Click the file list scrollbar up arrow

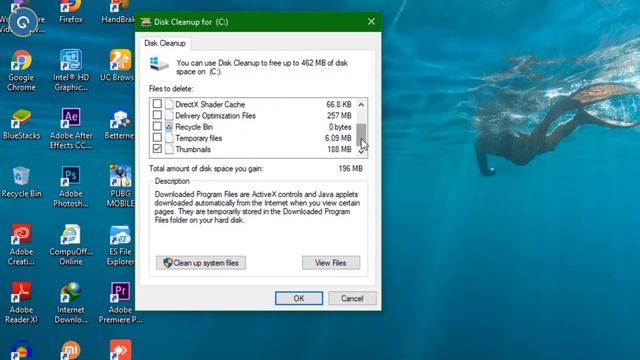[361, 104]
